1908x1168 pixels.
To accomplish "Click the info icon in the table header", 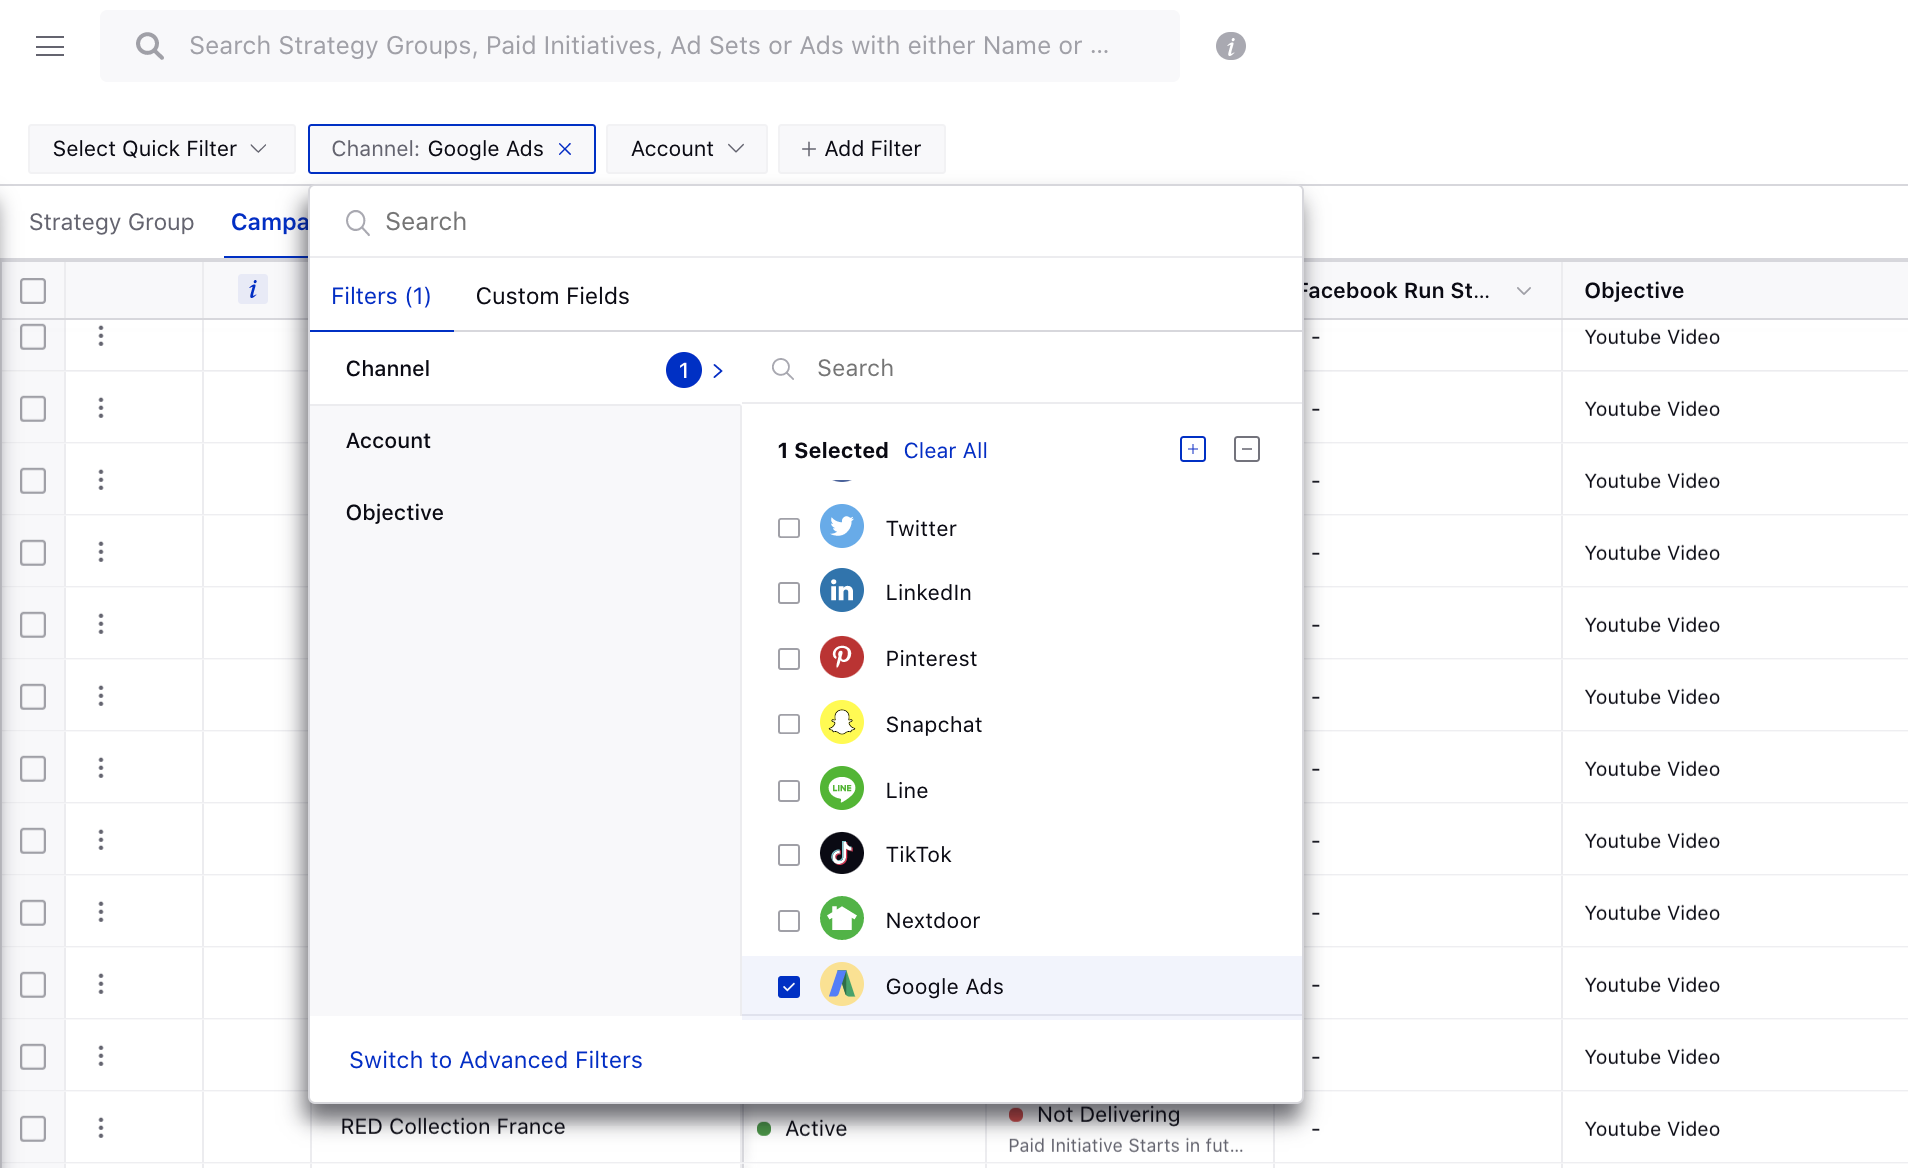I will click(253, 290).
